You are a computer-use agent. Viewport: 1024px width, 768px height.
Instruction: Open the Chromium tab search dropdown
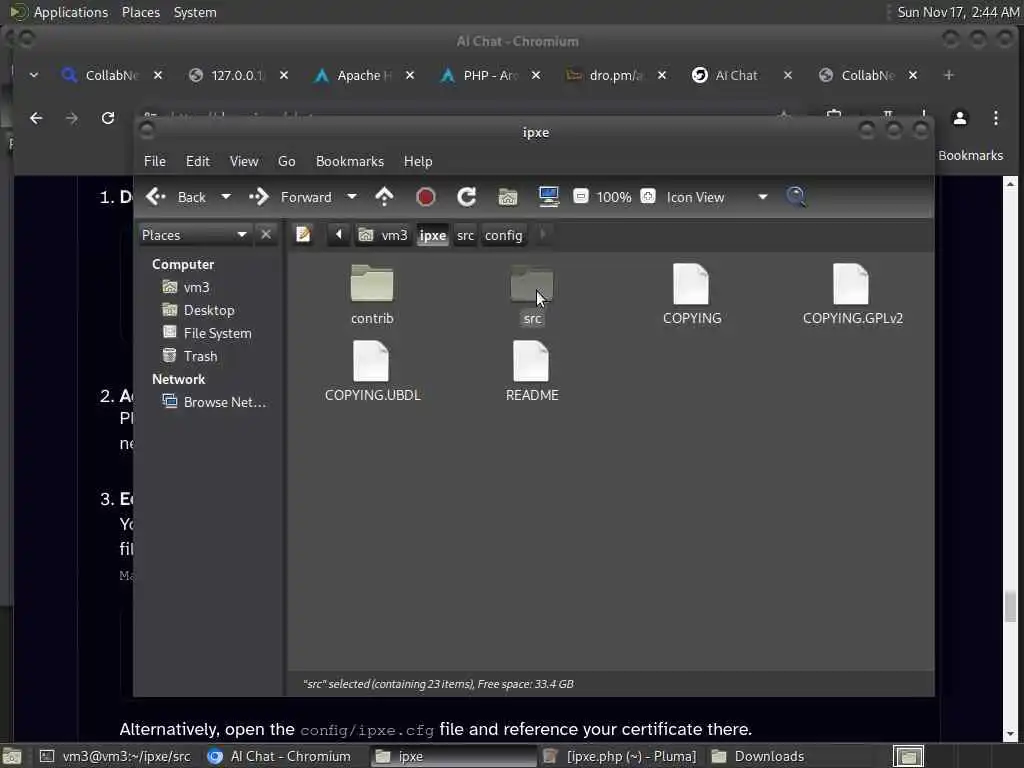pyautogui.click(x=34, y=75)
